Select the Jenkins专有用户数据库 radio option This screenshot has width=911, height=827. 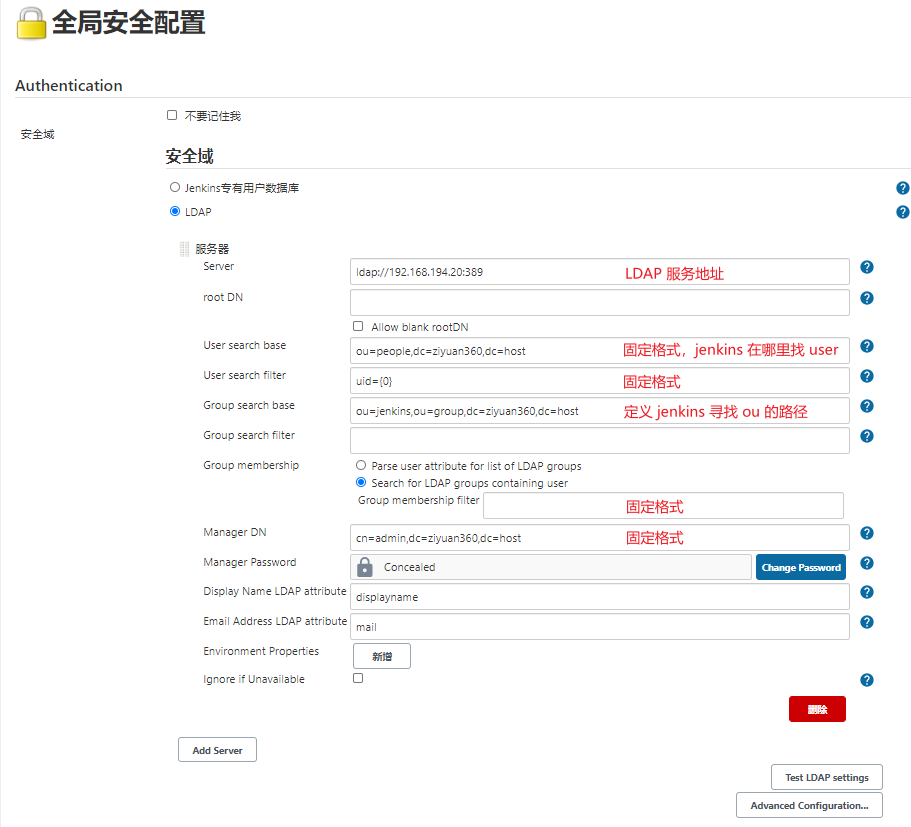pos(174,187)
